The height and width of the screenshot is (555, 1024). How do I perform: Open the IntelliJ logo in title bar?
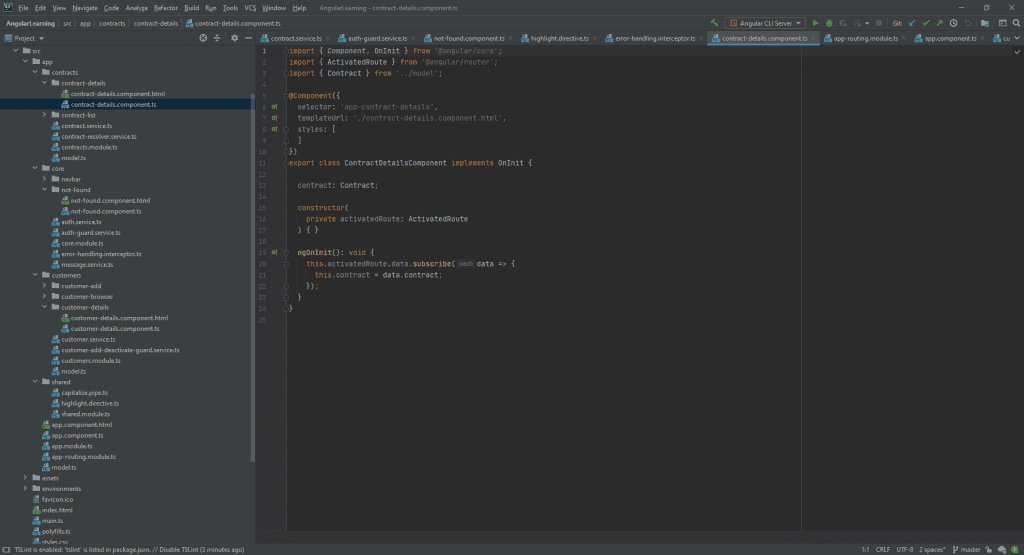coord(7,7)
